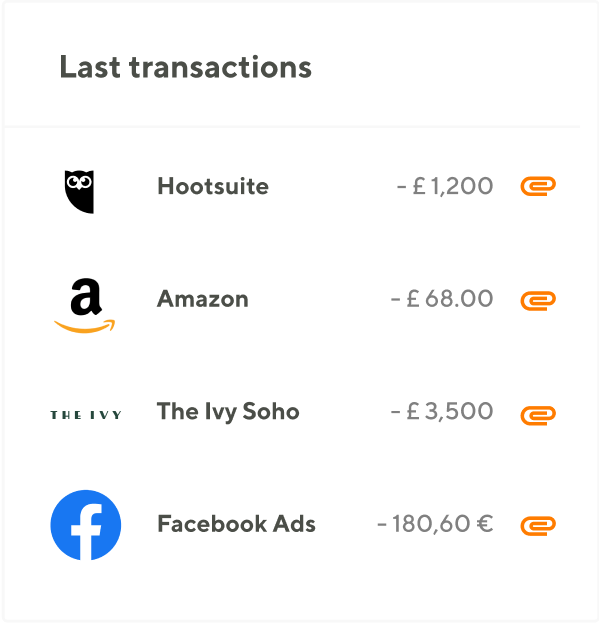Select the Amazon merchant name
Viewport: 599px width, 623px height.
click(x=203, y=299)
